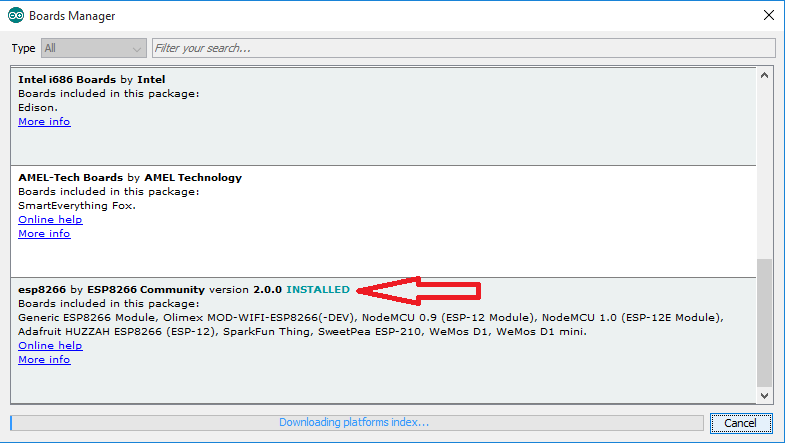Focus the 'Filter your search' field
Screen dimensions: 785x443
[x=463, y=48]
